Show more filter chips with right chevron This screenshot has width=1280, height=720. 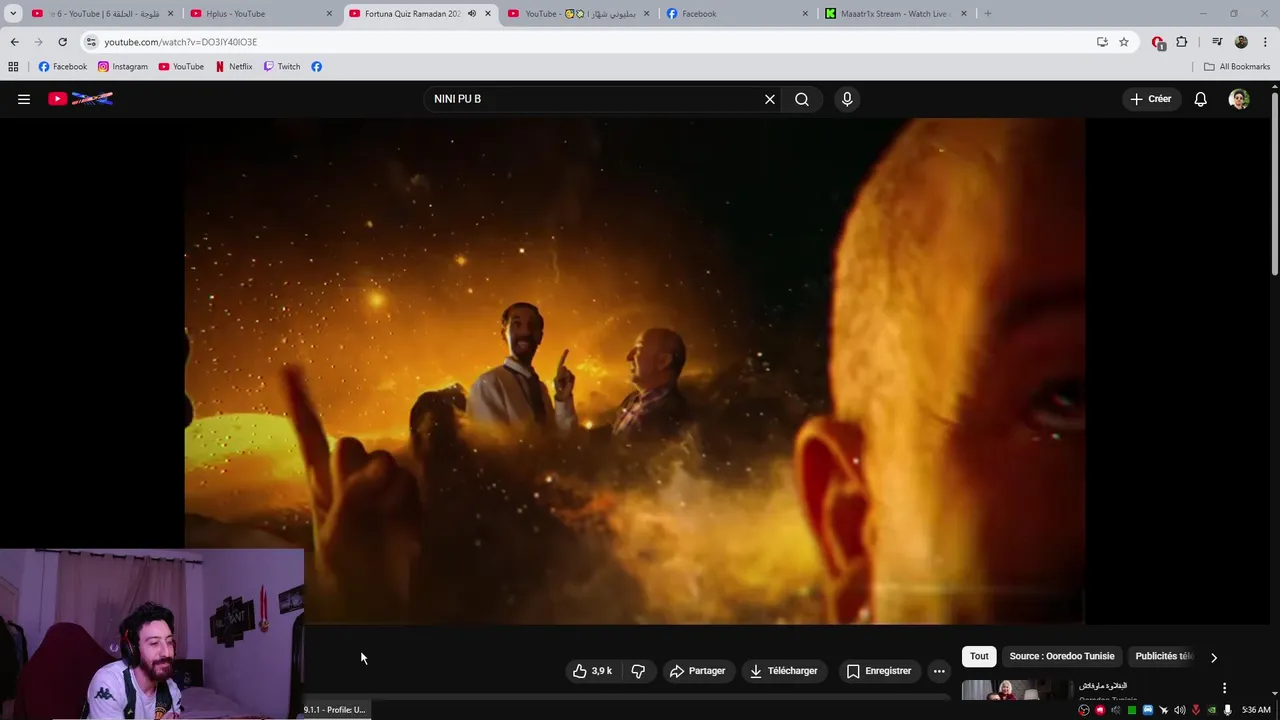tap(1214, 657)
